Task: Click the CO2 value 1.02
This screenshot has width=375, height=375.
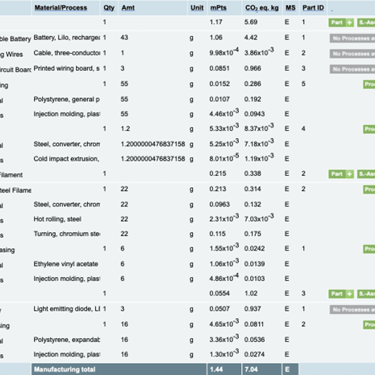Action: point(251,294)
